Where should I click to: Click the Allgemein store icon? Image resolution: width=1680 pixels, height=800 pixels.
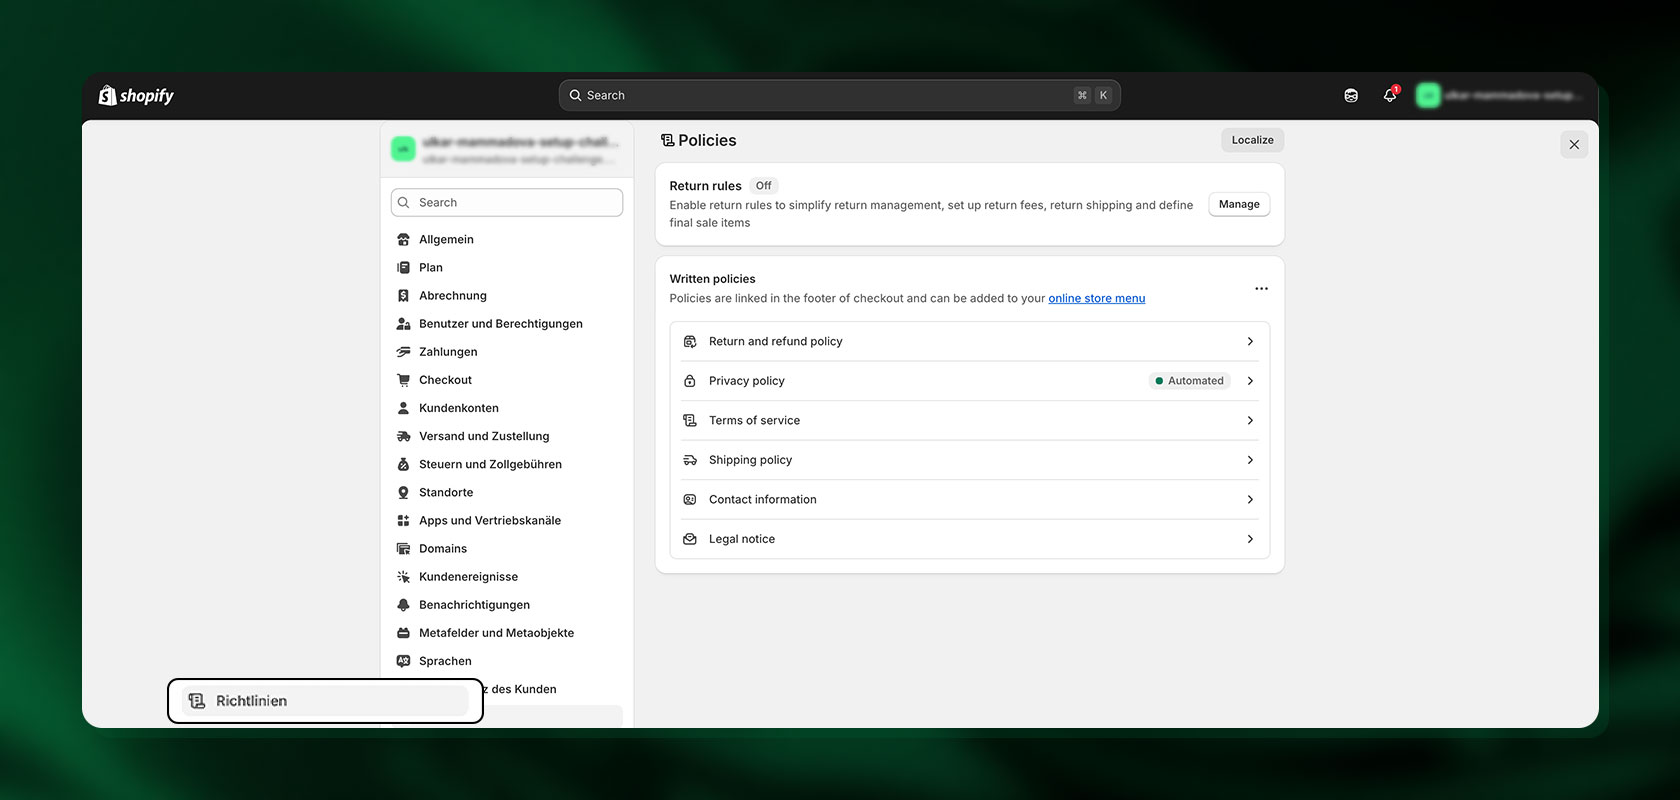403,239
